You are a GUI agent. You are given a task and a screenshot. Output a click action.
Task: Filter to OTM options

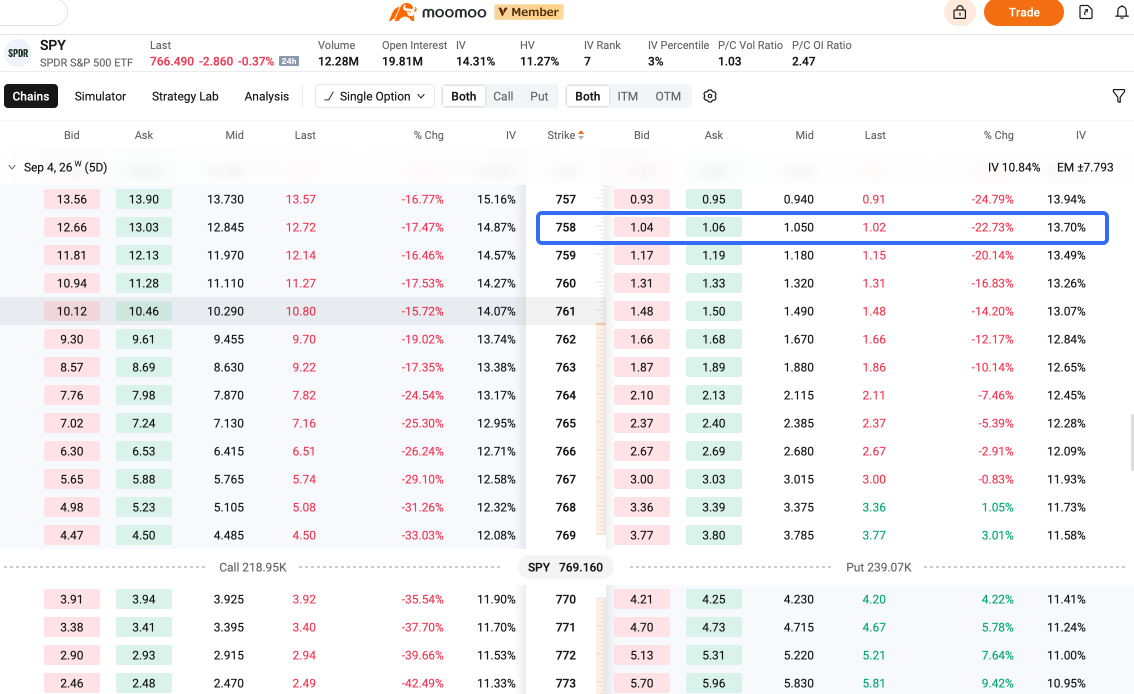[x=668, y=96]
